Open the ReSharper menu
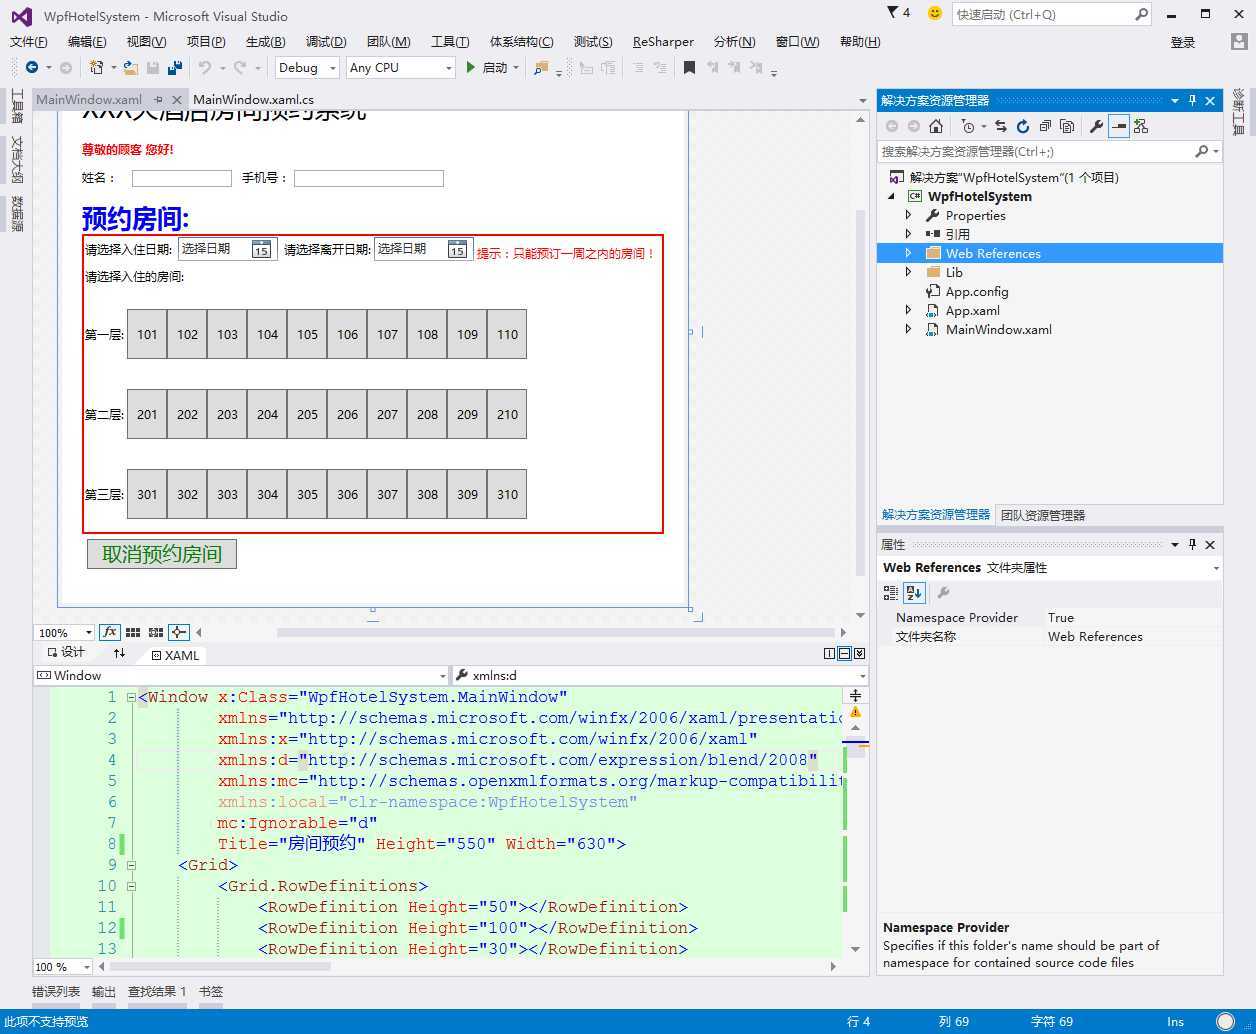 (x=663, y=41)
